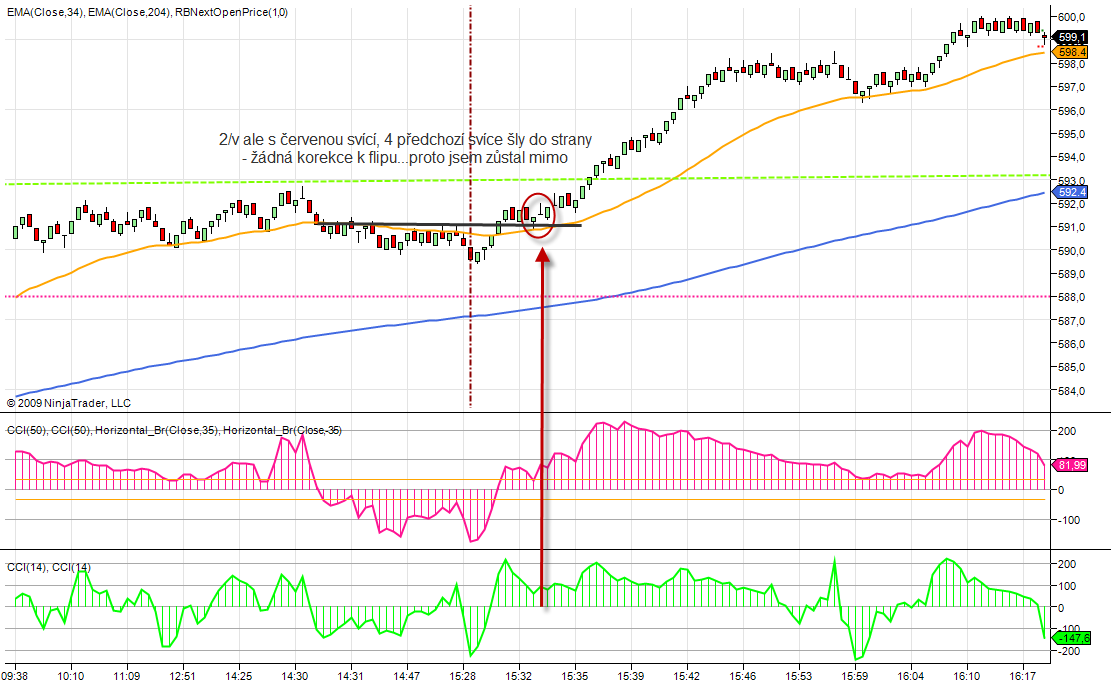Click the green -147,6 CCI value marker
The height and width of the screenshot is (688, 1111).
(1072, 638)
